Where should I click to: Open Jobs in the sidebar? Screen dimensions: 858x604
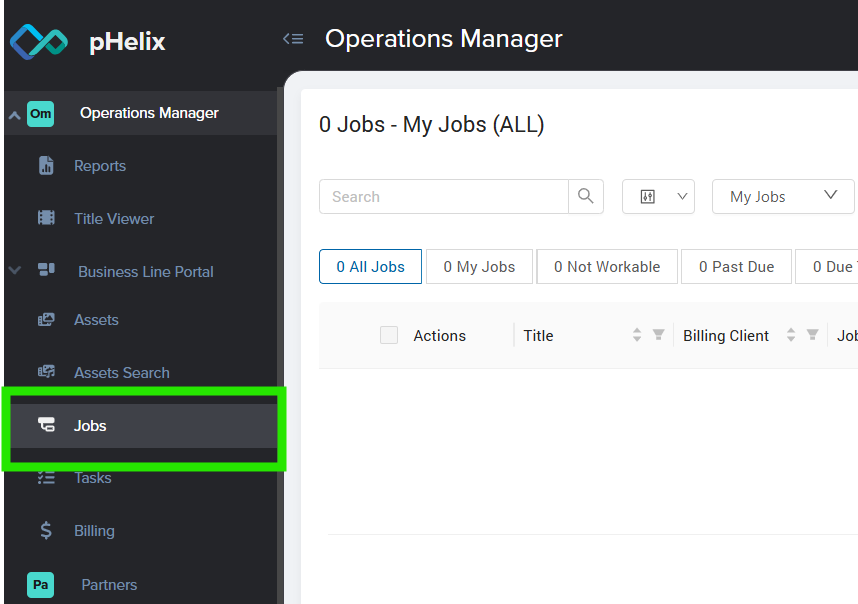click(x=144, y=426)
